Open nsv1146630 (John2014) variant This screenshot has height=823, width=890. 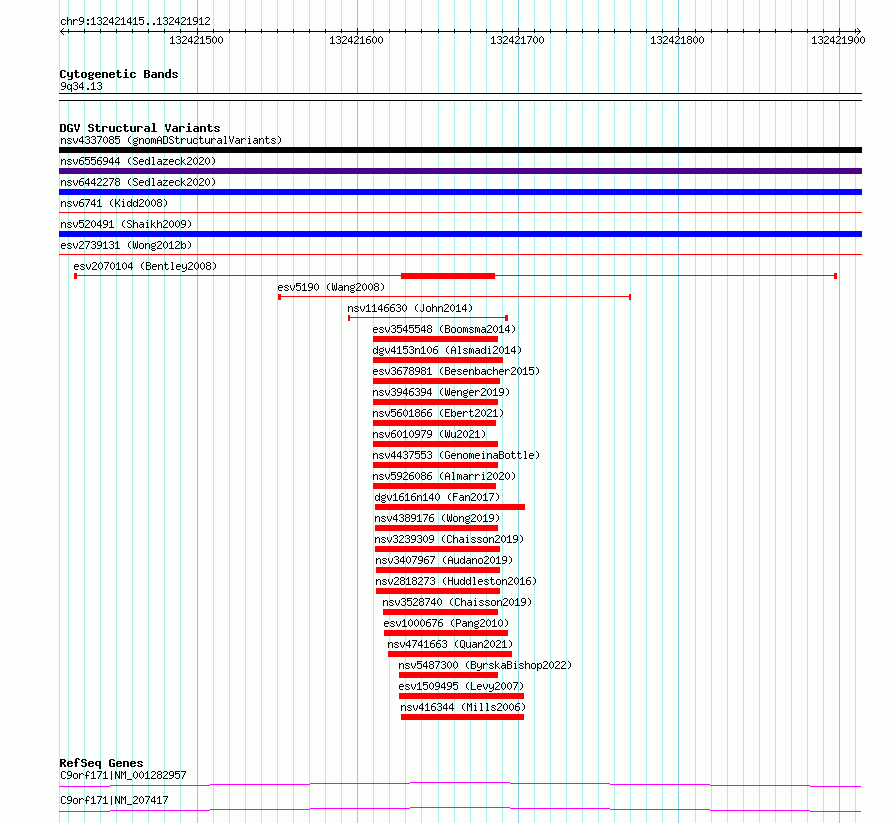410,308
